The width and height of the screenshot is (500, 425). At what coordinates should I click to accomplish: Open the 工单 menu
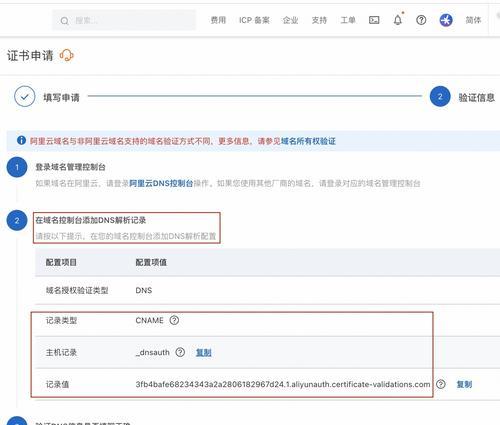[x=348, y=20]
